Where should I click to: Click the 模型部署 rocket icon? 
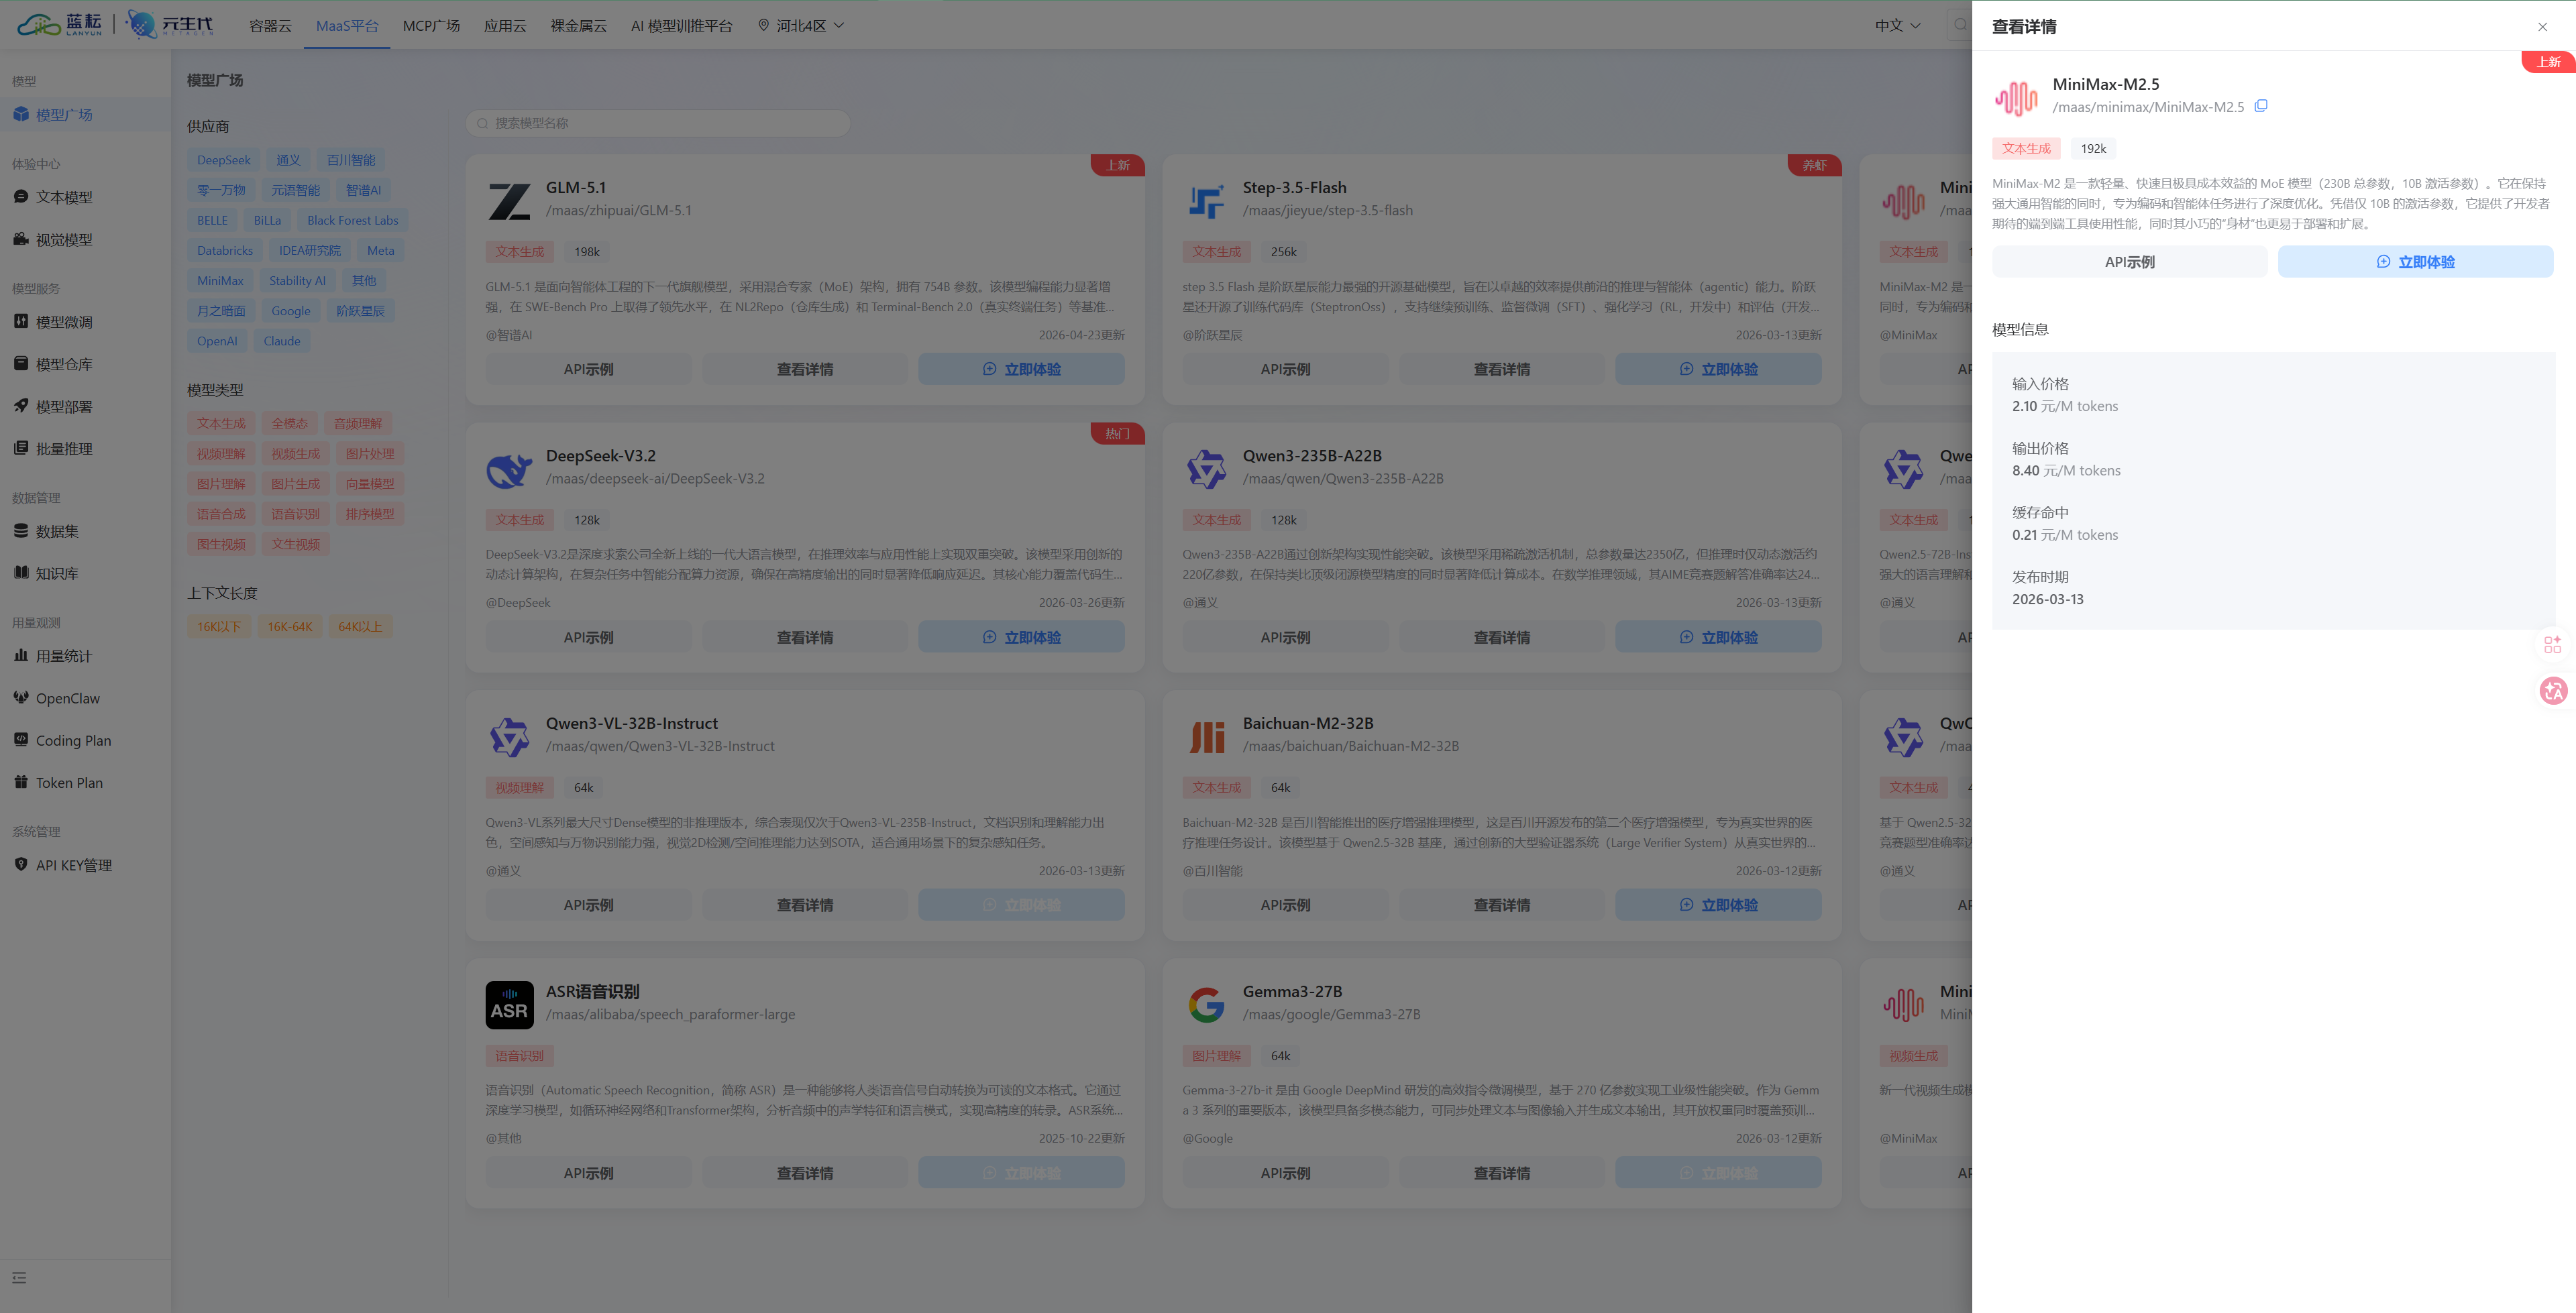[x=21, y=406]
